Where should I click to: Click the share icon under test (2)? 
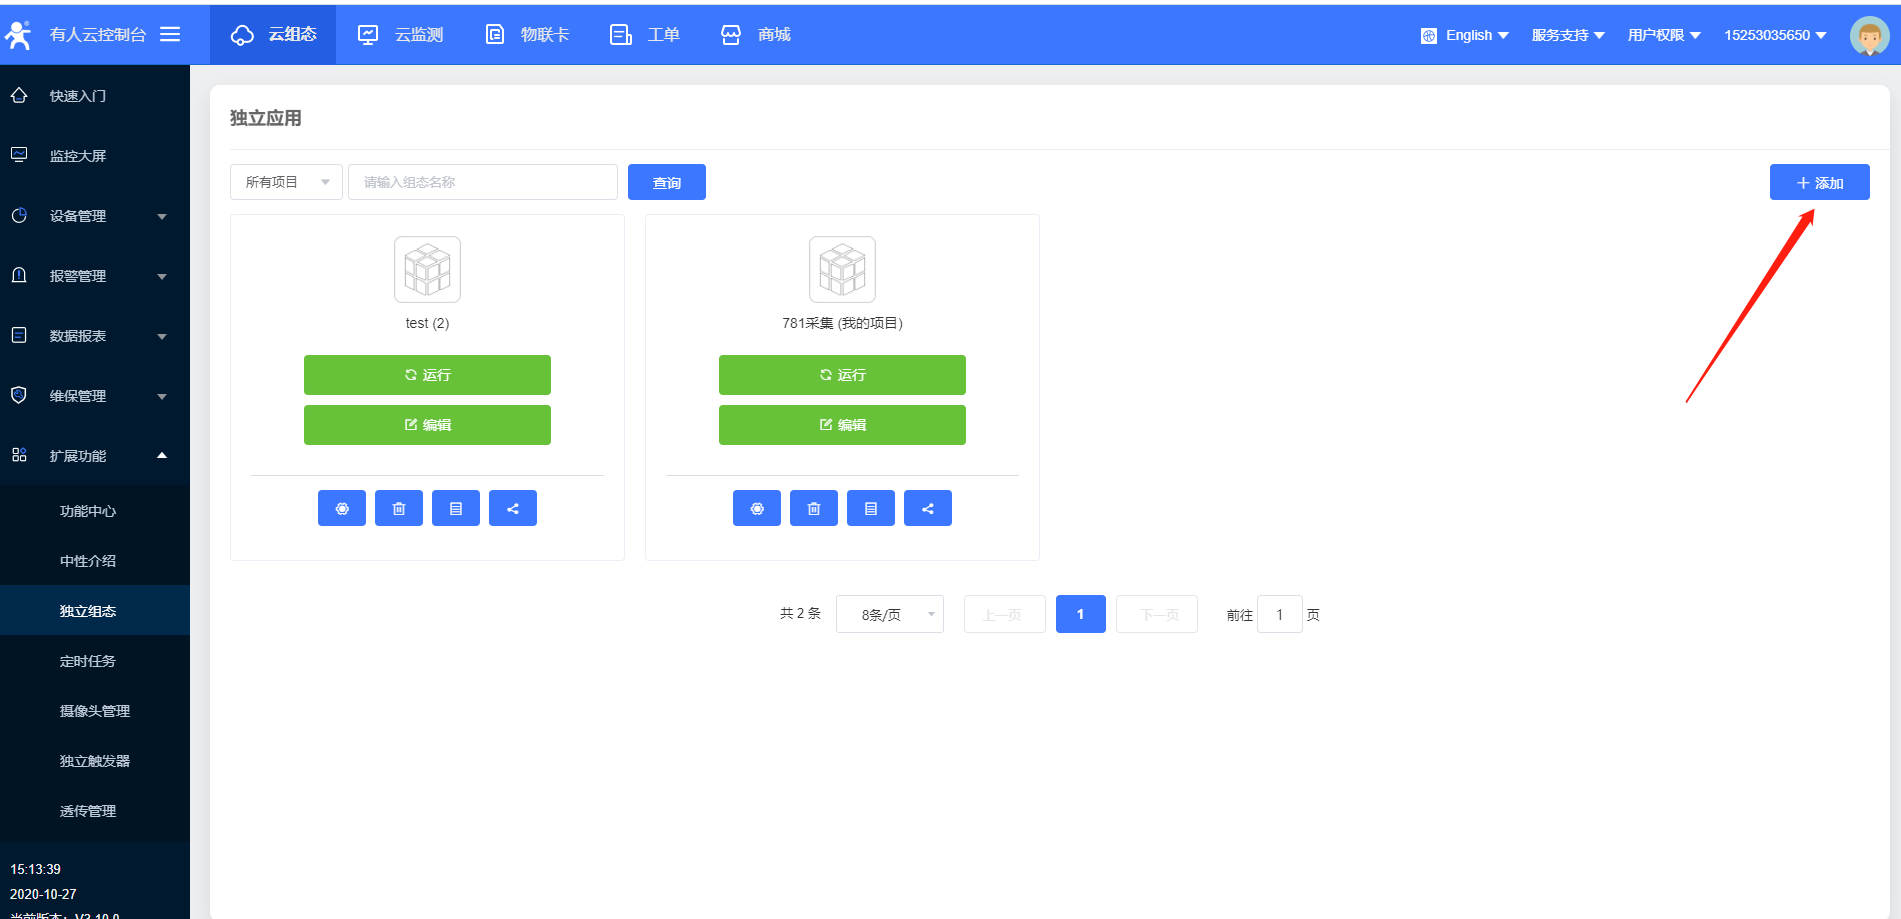[x=513, y=508]
